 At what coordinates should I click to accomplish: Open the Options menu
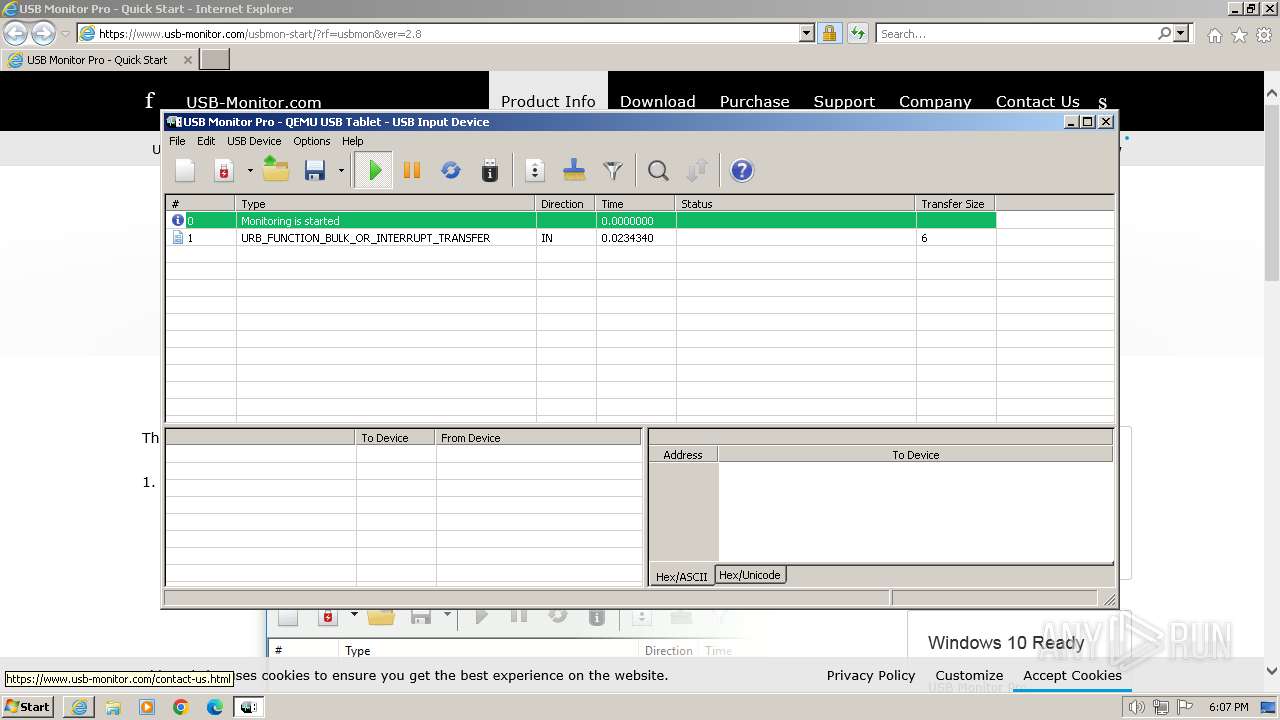(312, 141)
